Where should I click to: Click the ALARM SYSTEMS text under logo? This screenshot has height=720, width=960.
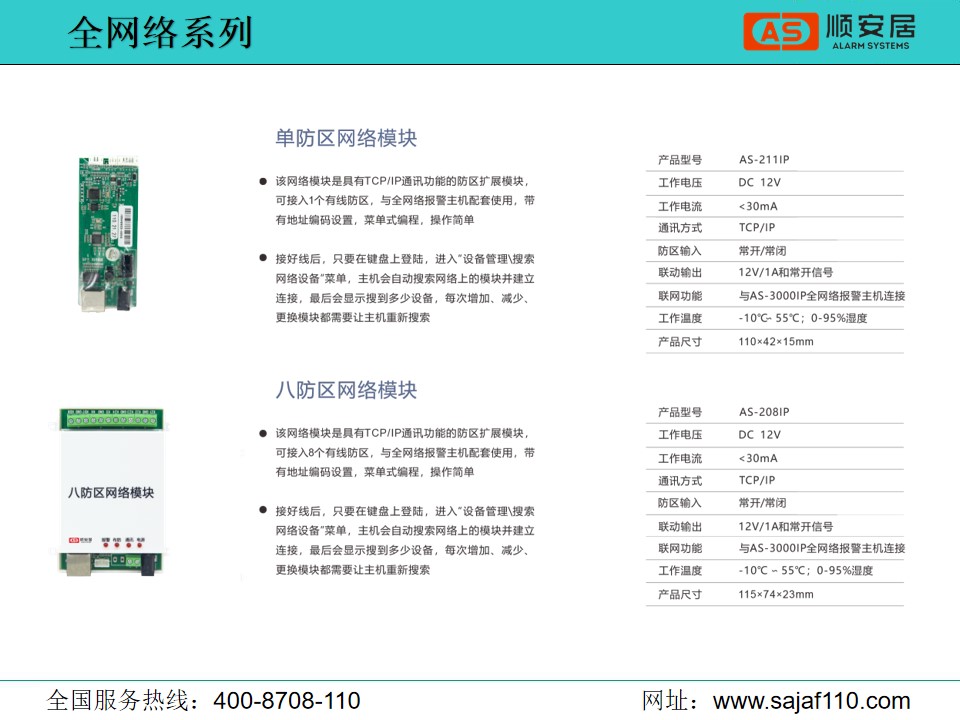pos(871,46)
